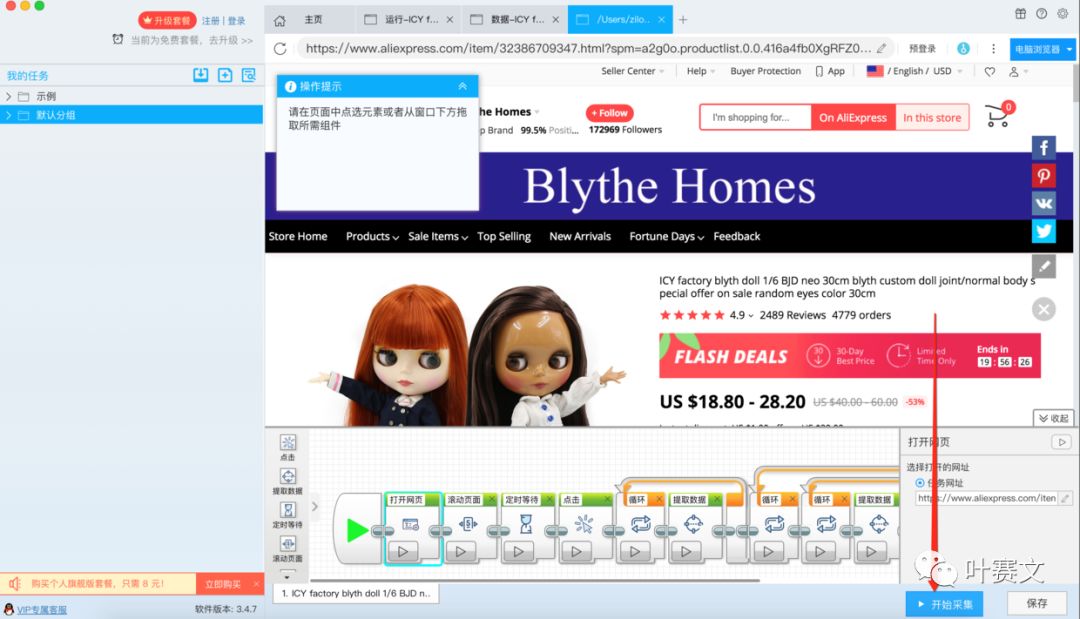Select the 点击 step block in the workflow
This screenshot has height=619, width=1080.
click(x=584, y=527)
